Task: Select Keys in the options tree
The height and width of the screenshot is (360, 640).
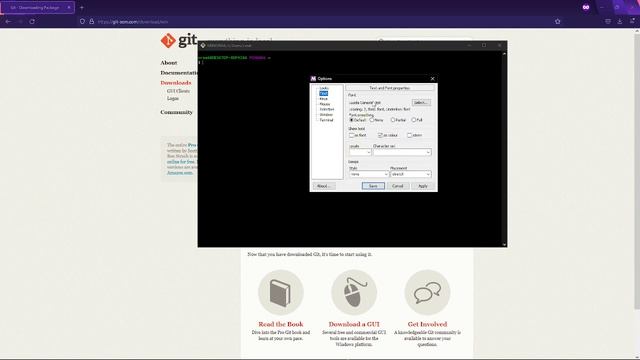Action: [x=323, y=99]
